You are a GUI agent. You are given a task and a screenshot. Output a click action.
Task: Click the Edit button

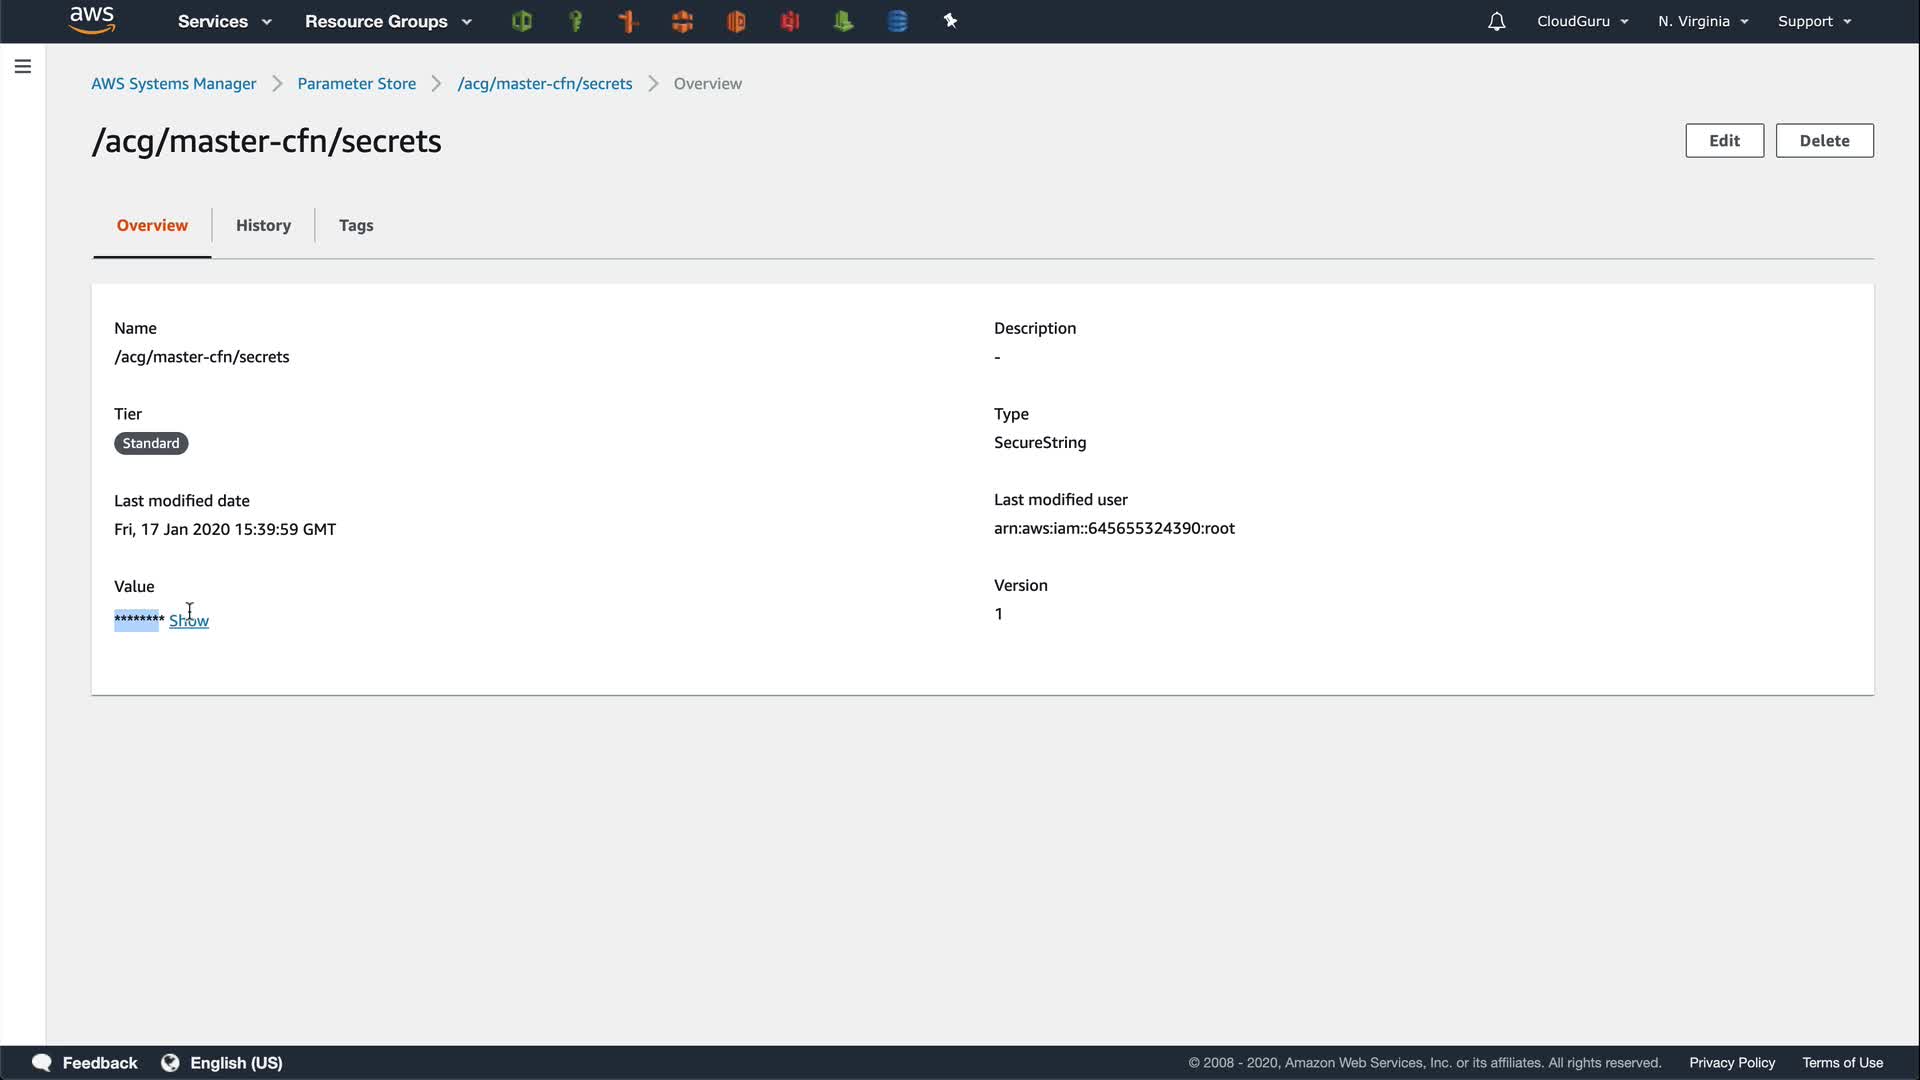(1724, 141)
